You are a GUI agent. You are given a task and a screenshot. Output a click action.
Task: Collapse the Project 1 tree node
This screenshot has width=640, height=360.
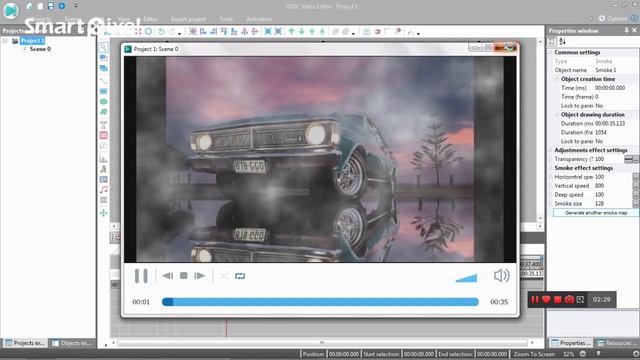[5, 40]
